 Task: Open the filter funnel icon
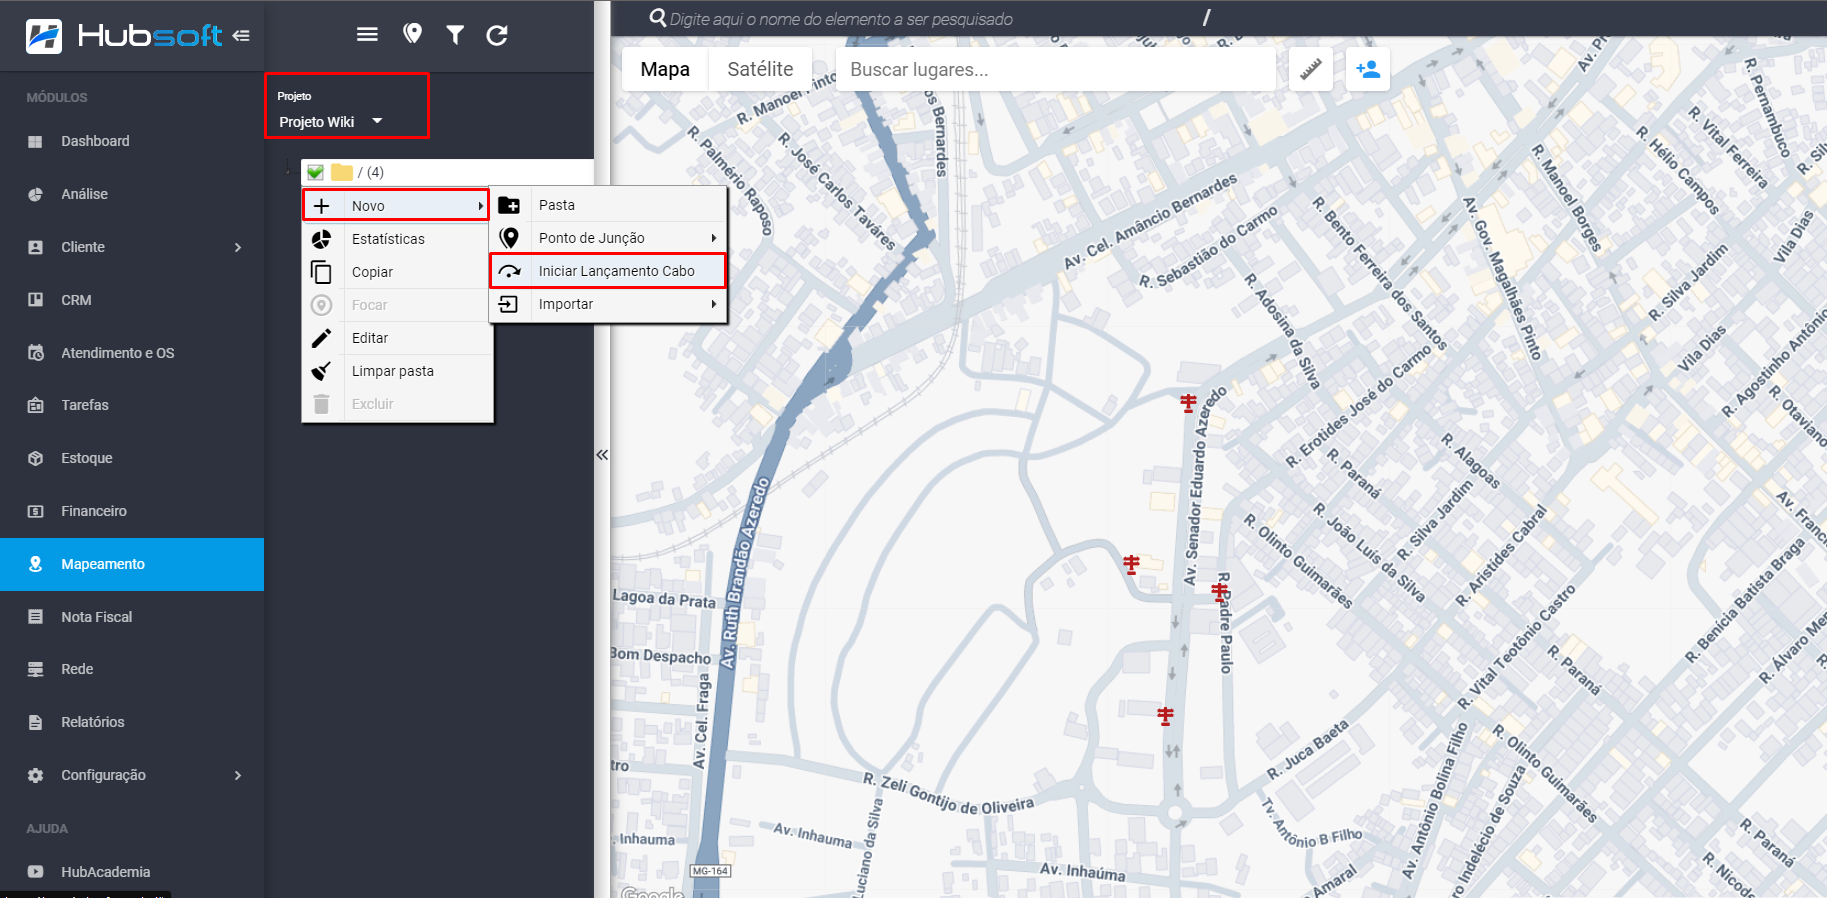pyautogui.click(x=455, y=36)
